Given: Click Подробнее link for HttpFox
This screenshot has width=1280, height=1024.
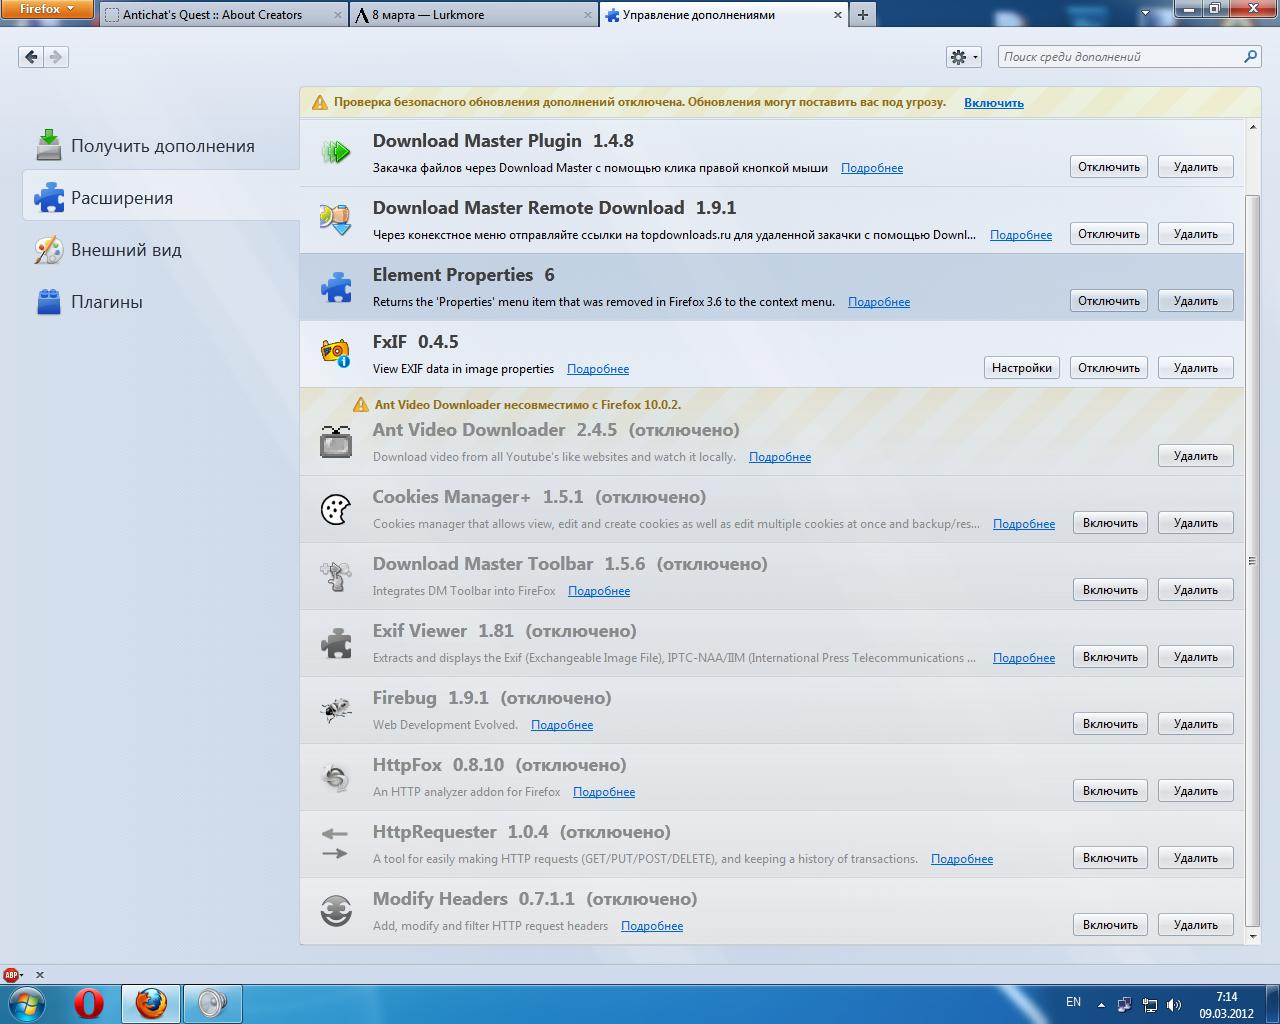Looking at the screenshot, I should 604,792.
